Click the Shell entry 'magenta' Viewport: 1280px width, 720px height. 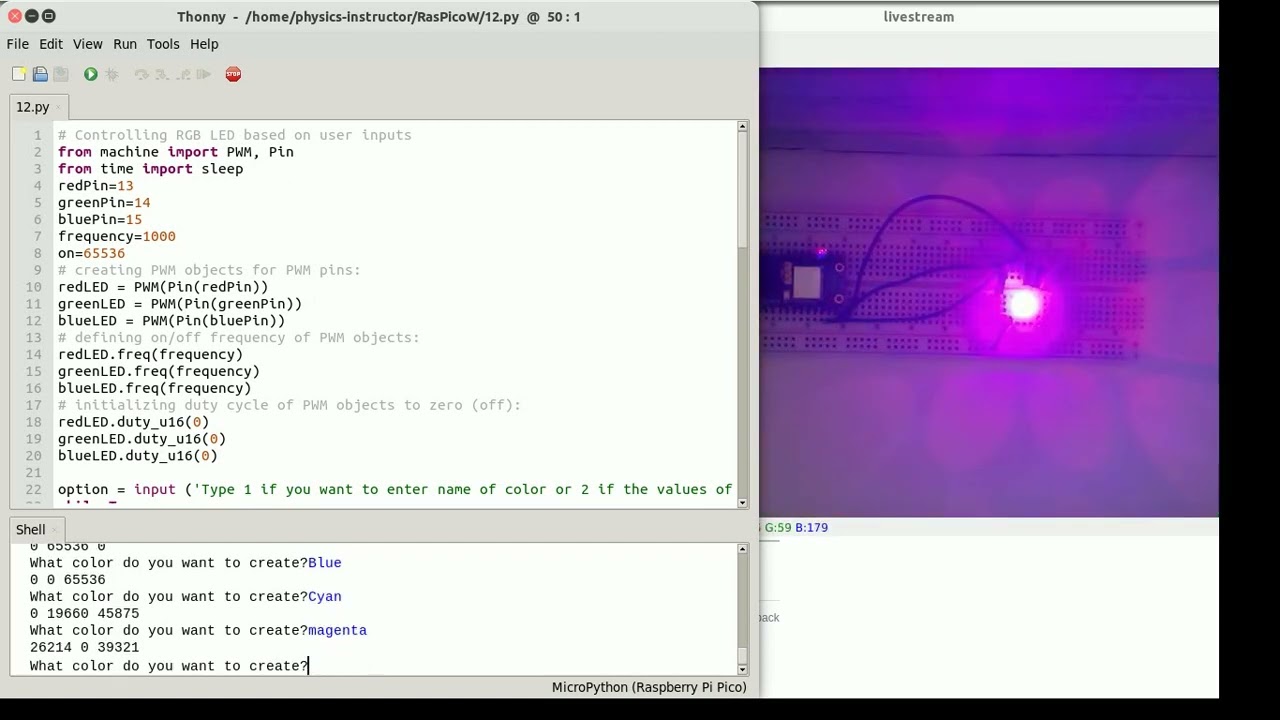click(337, 631)
